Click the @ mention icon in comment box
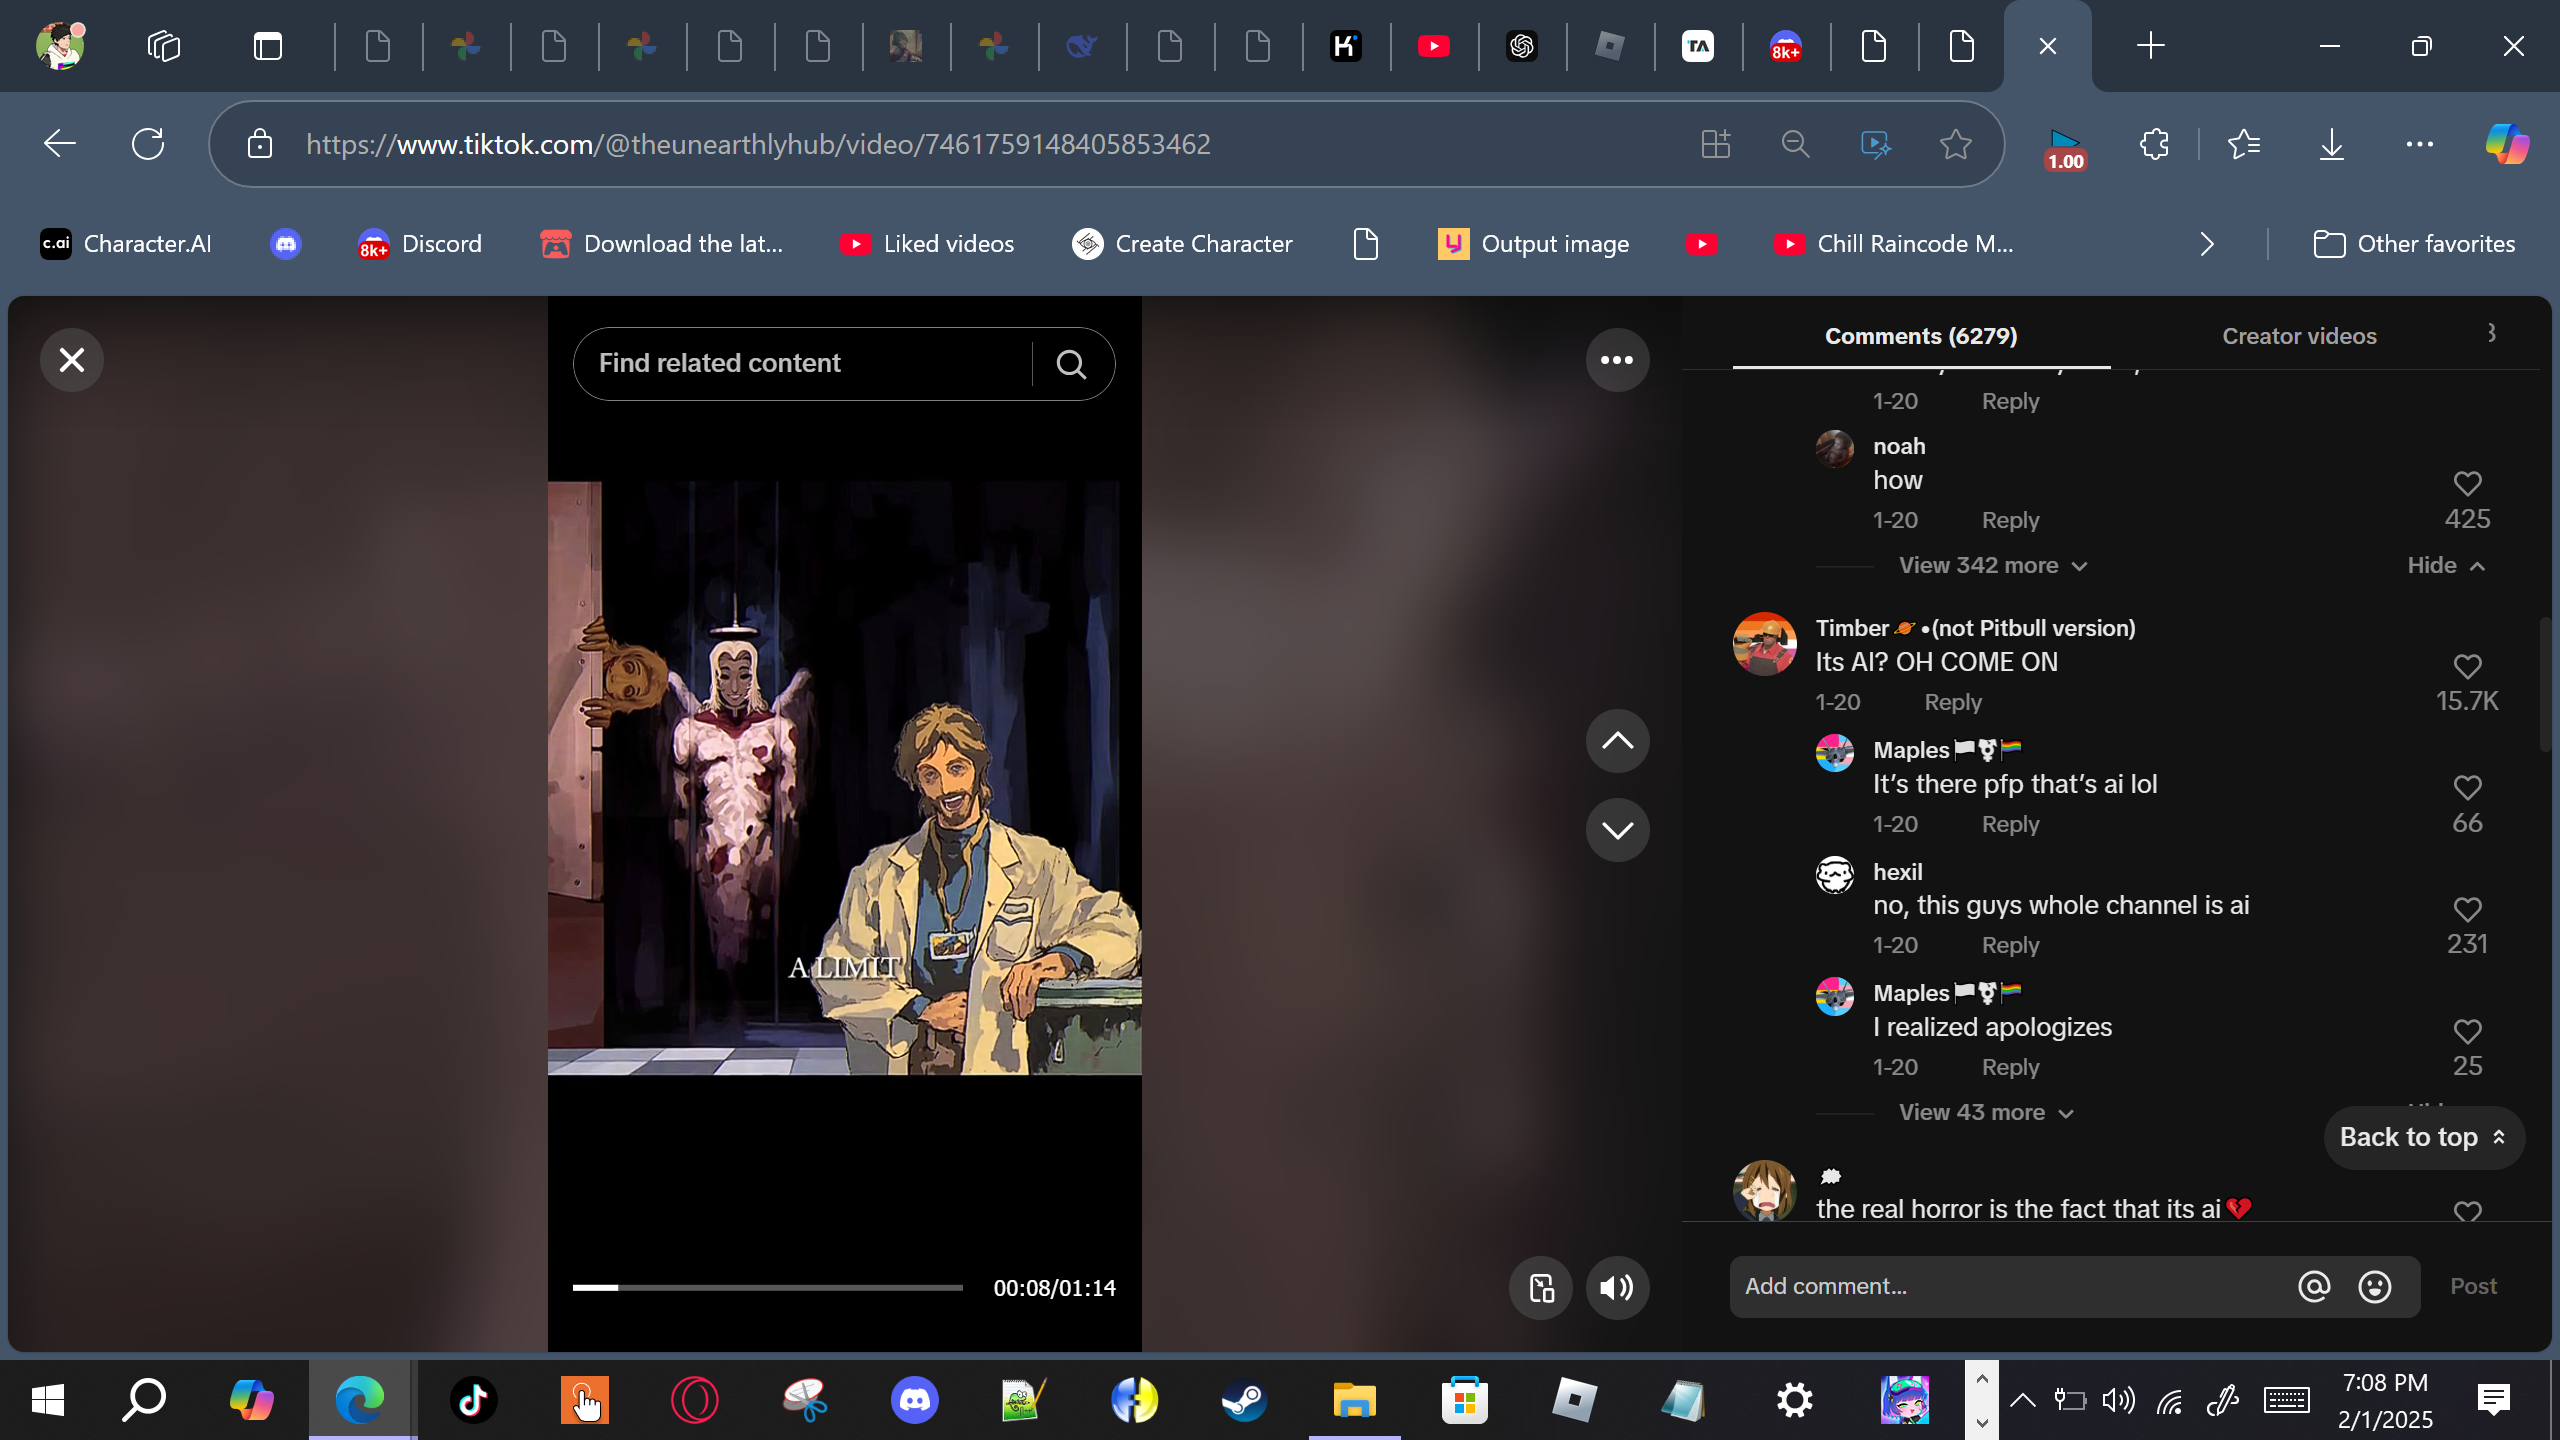 (2313, 1287)
